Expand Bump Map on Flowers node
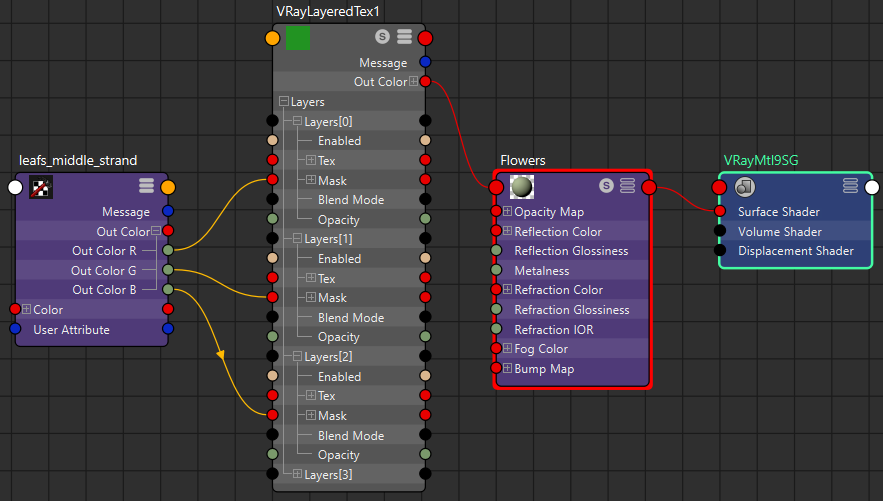Image resolution: width=883 pixels, height=501 pixels. click(x=507, y=368)
